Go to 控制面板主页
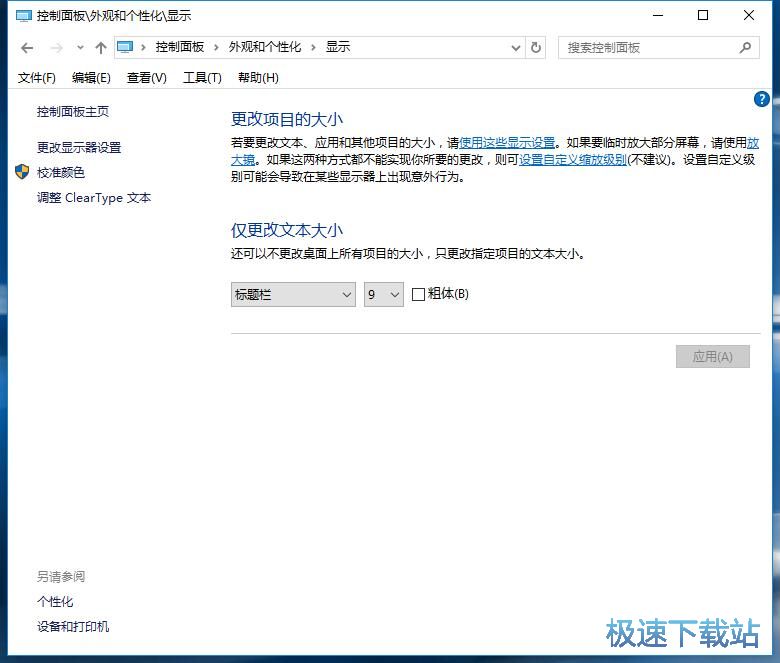The height and width of the screenshot is (663, 780). point(73,111)
